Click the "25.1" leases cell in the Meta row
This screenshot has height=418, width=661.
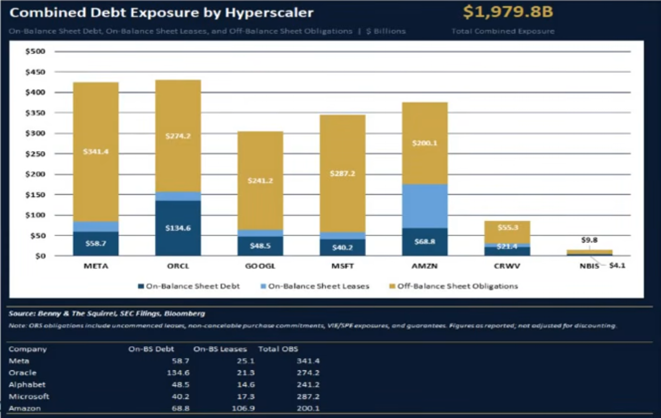[246, 361]
